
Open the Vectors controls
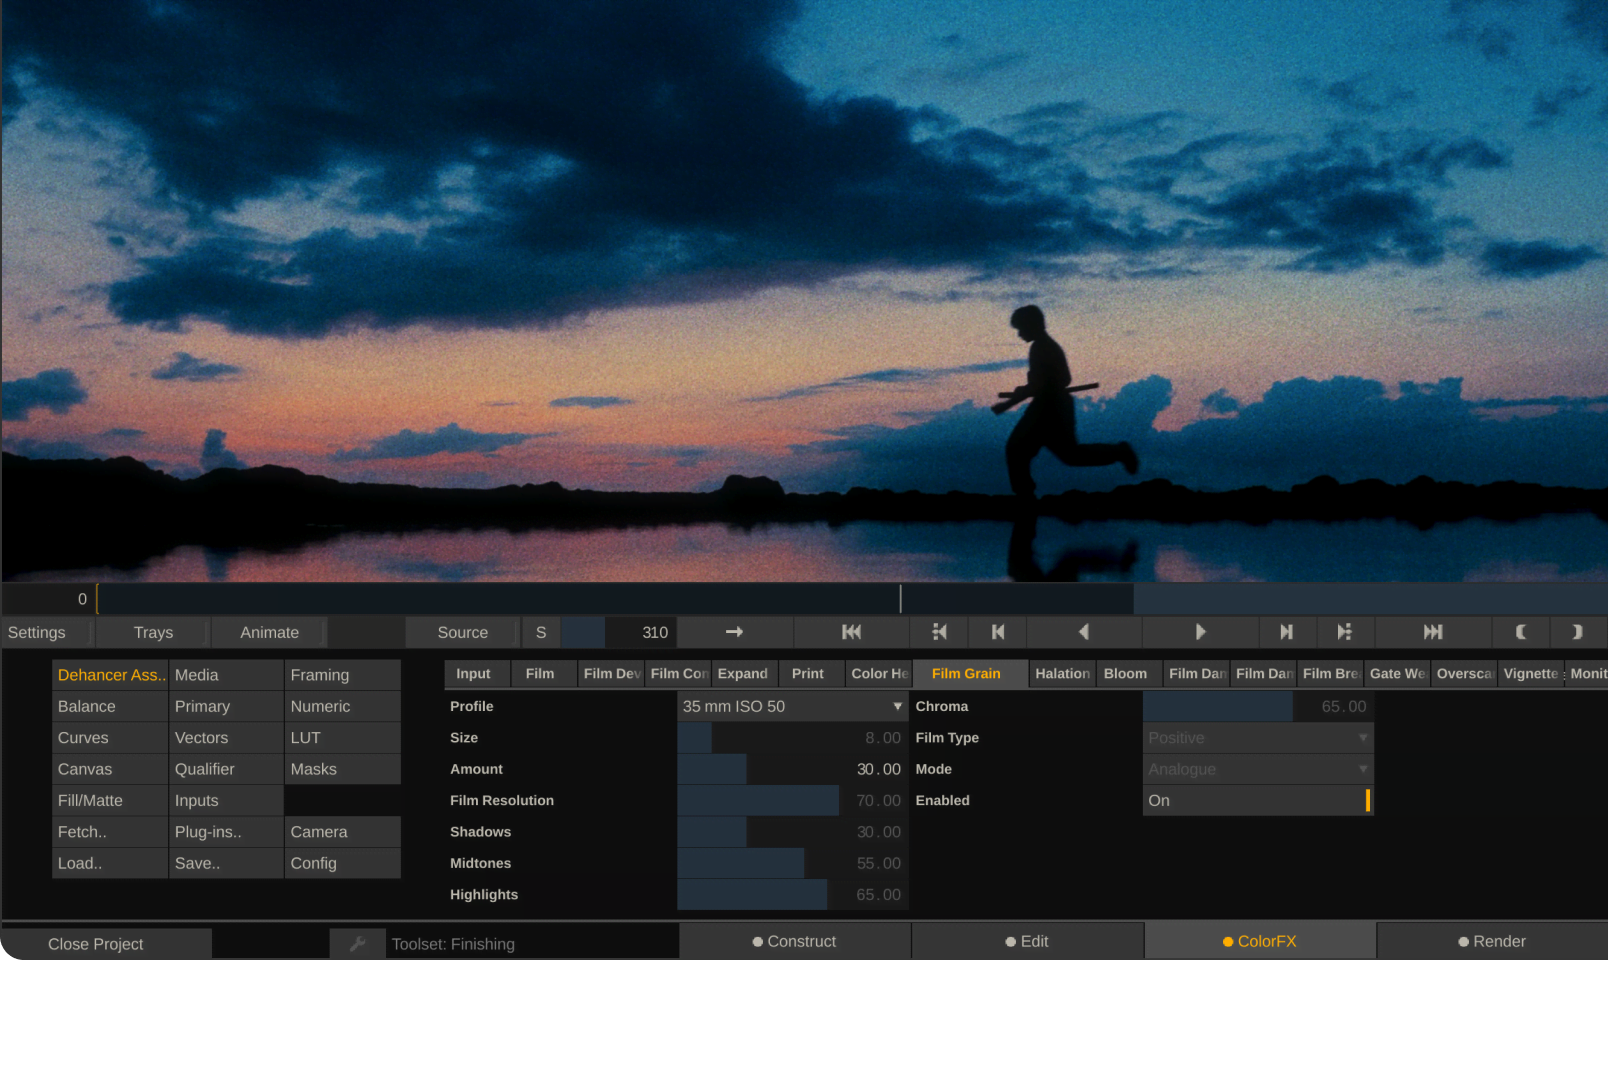click(226, 738)
